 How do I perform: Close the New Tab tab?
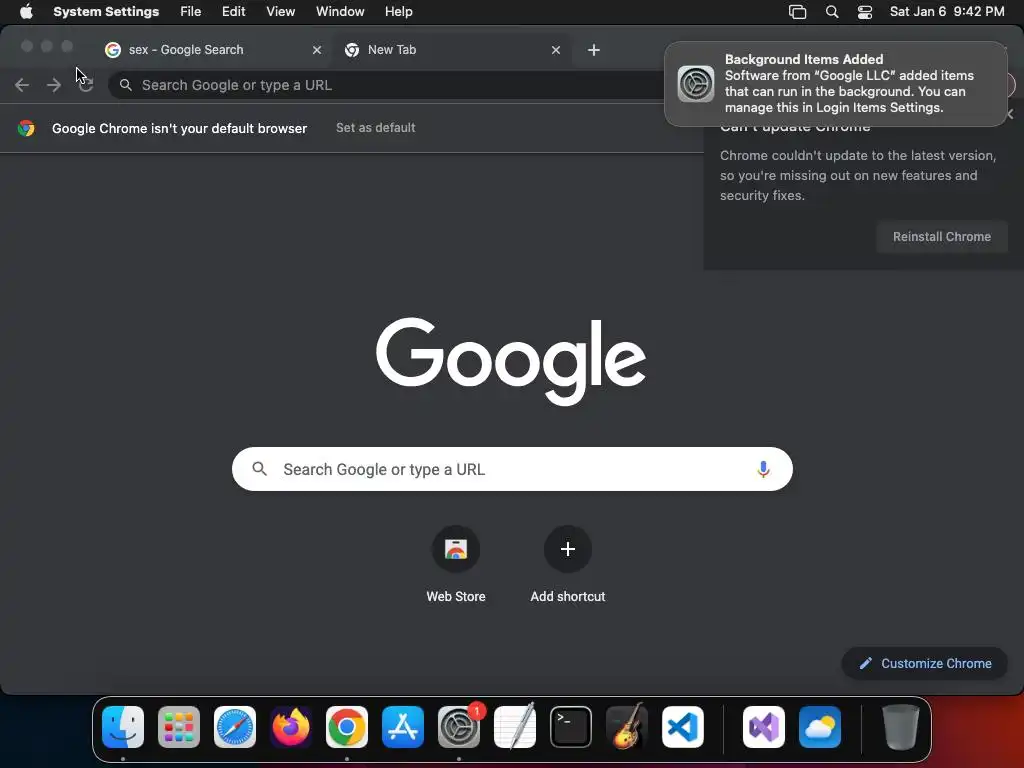coord(556,50)
